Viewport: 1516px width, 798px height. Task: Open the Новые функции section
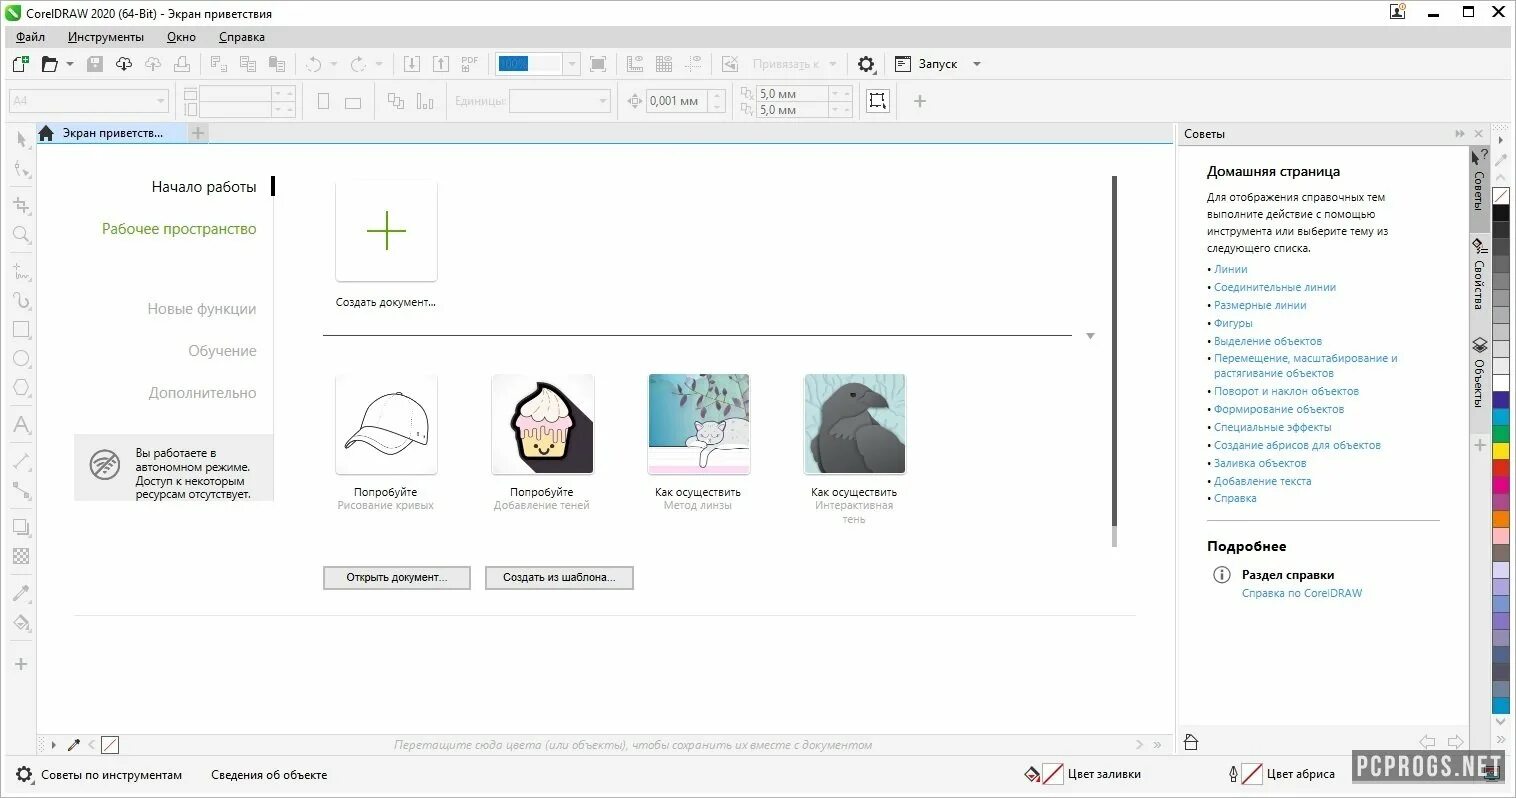click(x=202, y=309)
